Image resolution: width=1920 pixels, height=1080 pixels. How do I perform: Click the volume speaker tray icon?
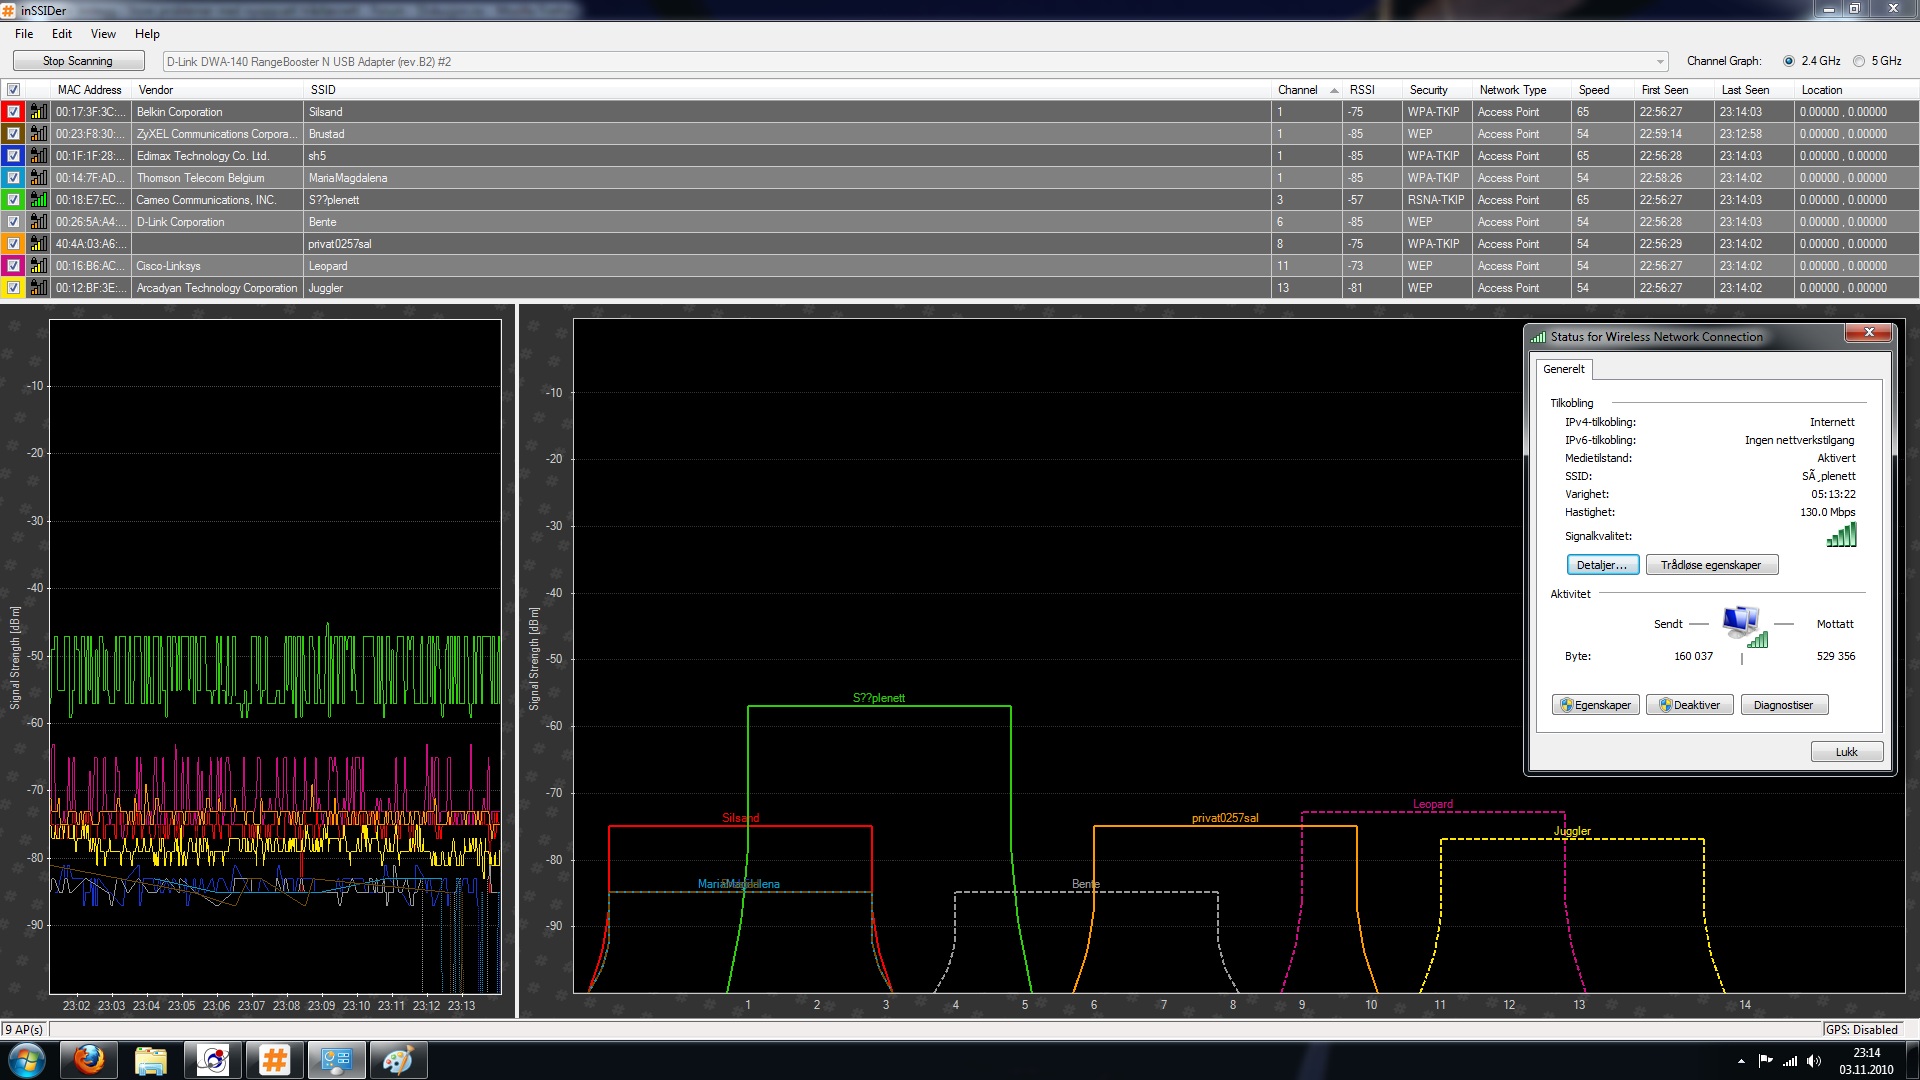coord(1814,1061)
